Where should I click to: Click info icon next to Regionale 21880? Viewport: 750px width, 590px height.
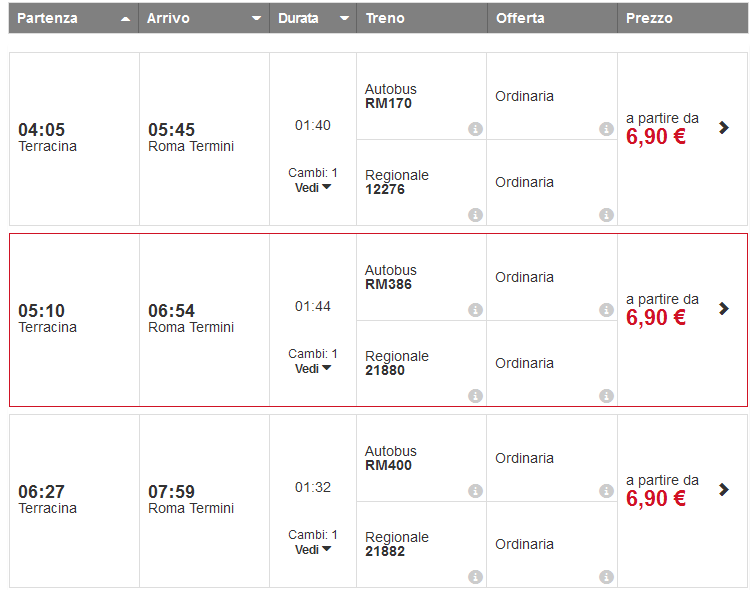click(x=475, y=396)
